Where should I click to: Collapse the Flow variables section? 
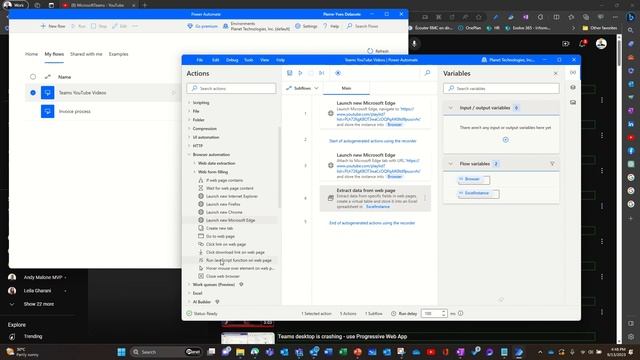[x=451, y=164]
